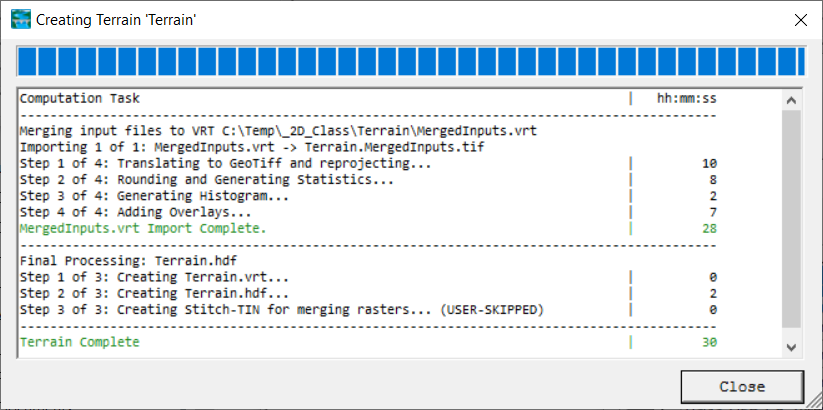823x410 pixels.
Task: Click the scrollbar down arrow
Action: (x=792, y=347)
